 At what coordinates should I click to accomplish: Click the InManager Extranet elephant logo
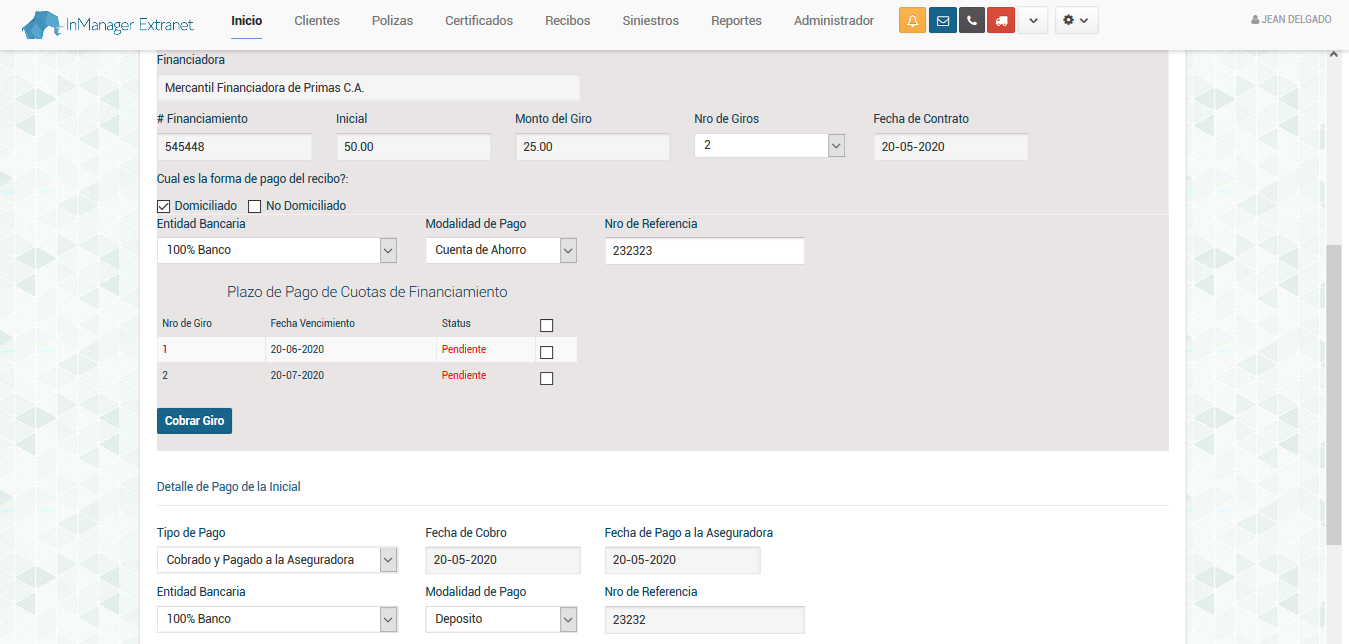(x=108, y=24)
